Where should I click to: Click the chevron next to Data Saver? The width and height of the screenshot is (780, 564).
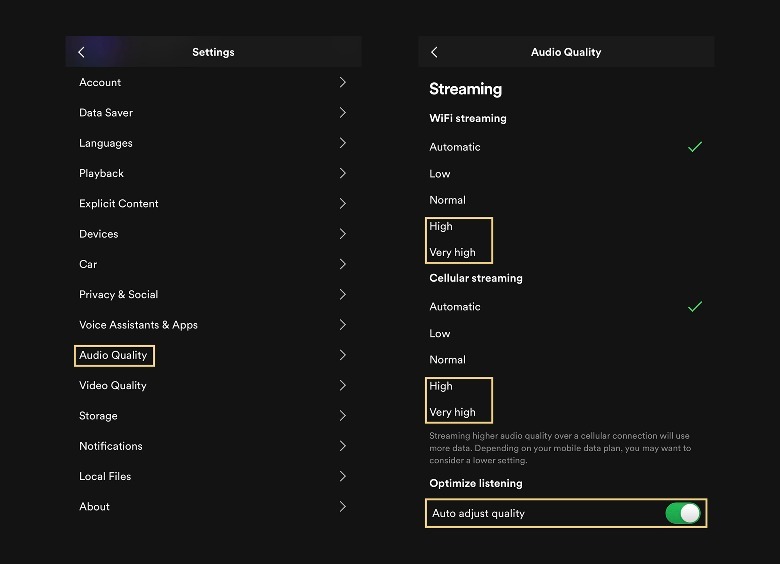342,113
